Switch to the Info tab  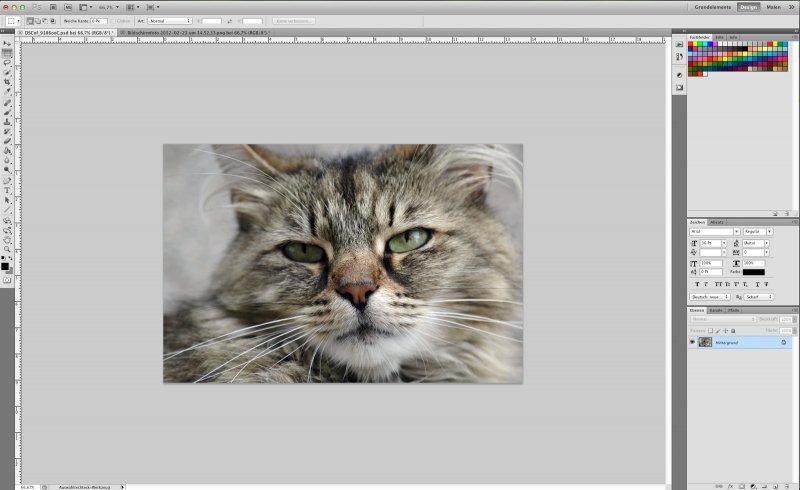click(733, 37)
